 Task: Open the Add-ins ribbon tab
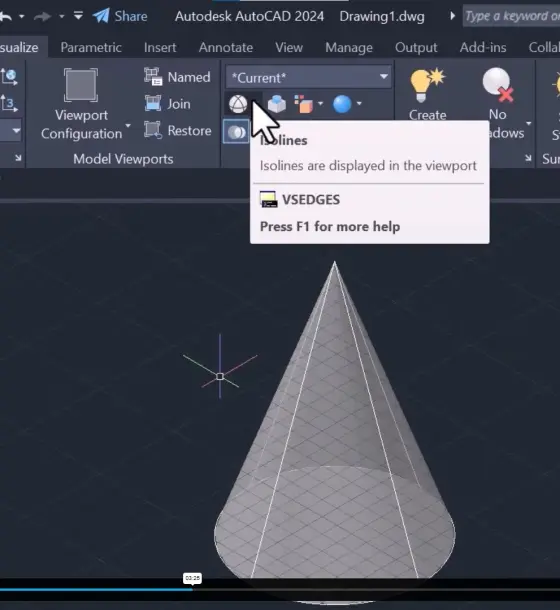pyautogui.click(x=483, y=47)
